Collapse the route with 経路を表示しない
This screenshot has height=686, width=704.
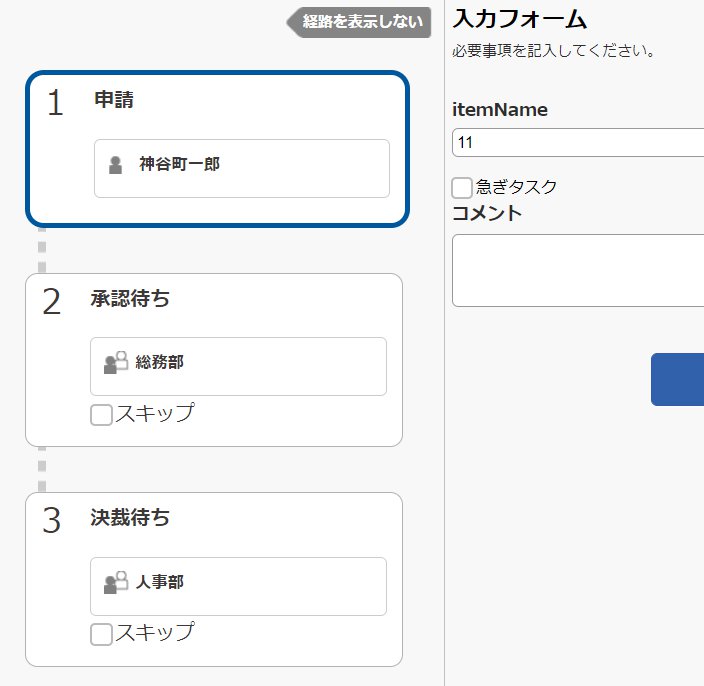(359, 22)
